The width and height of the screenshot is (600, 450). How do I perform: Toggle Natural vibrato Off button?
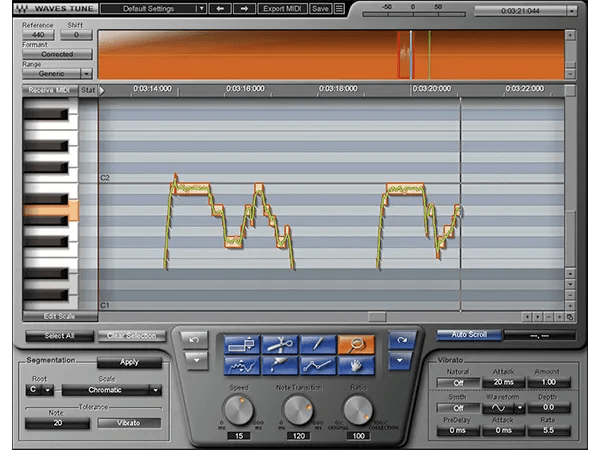click(458, 382)
